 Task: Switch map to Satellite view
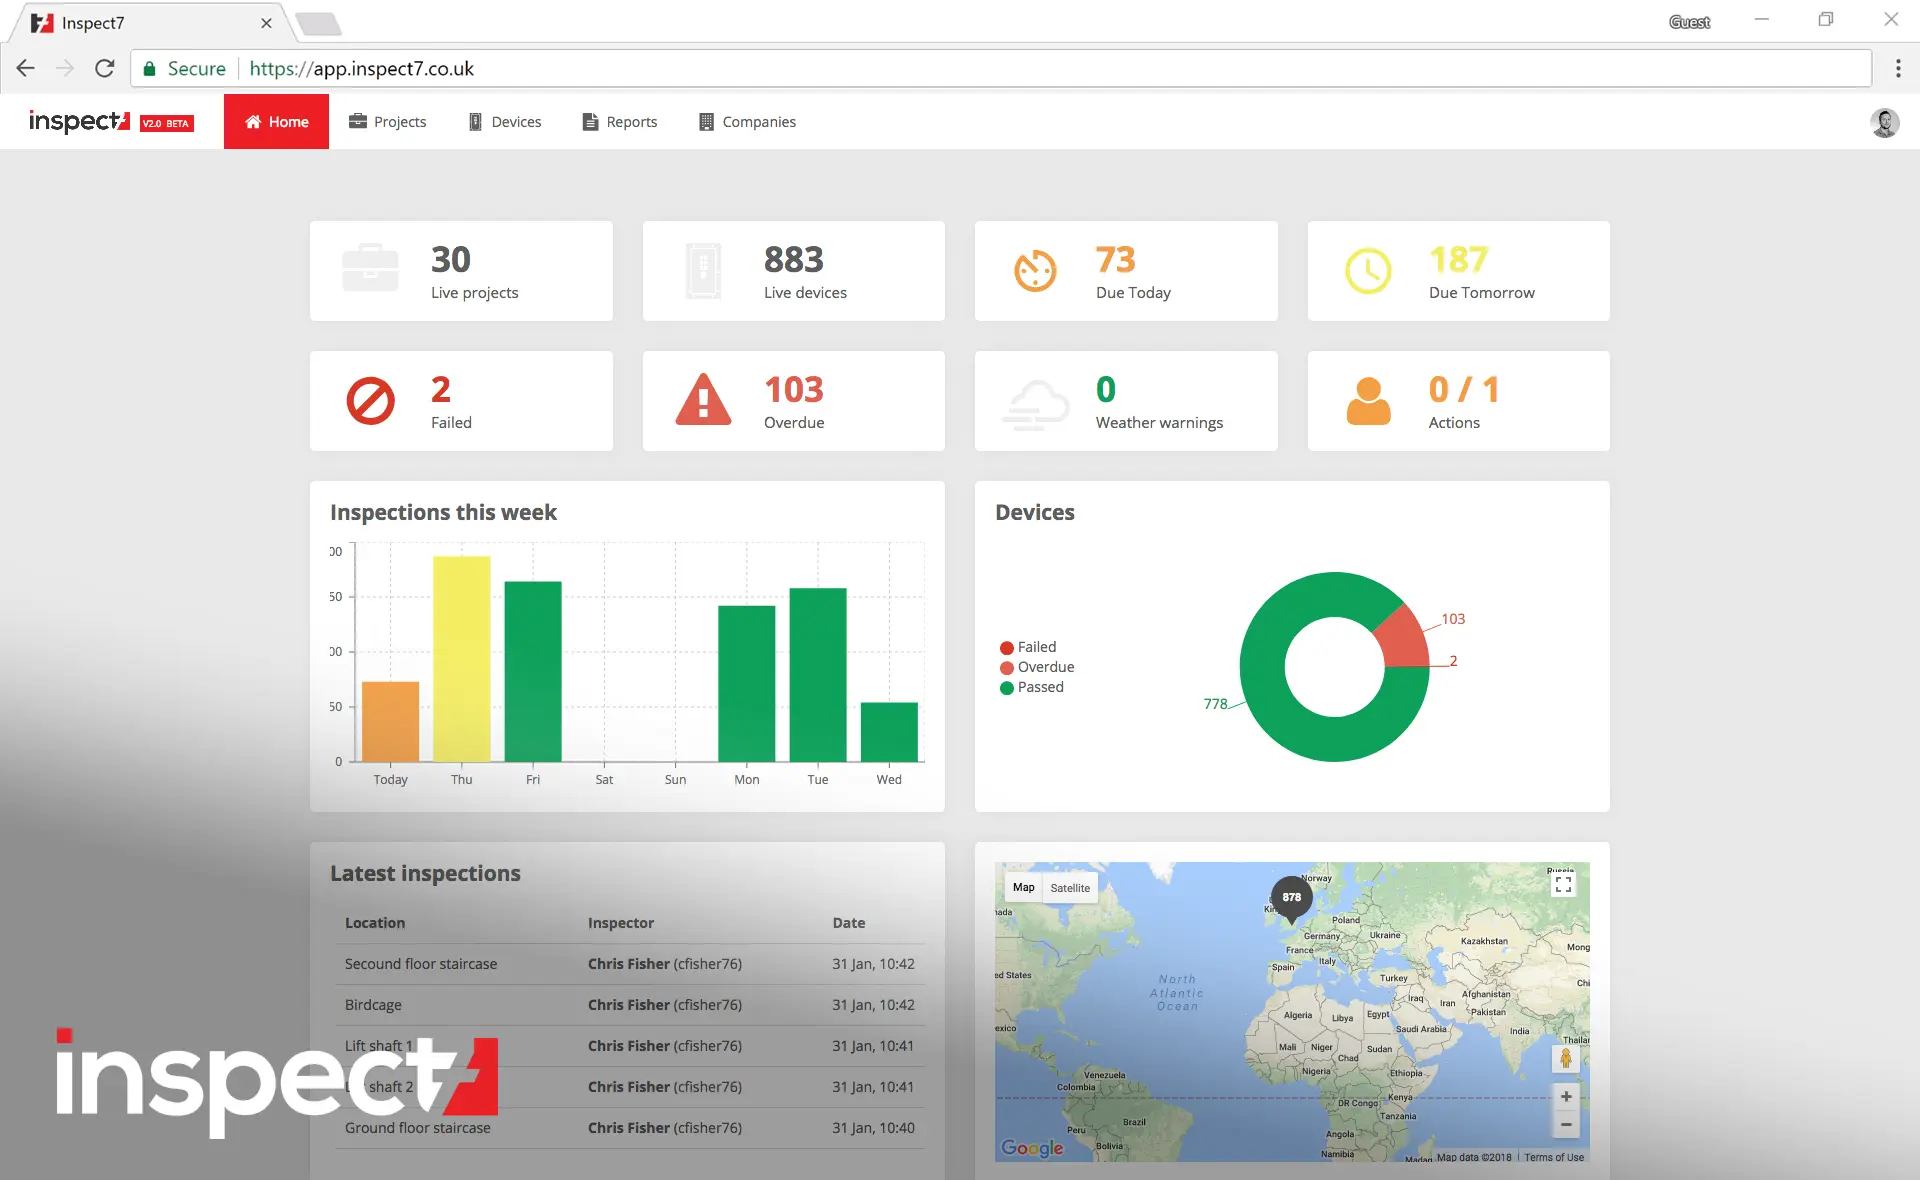point(1070,888)
